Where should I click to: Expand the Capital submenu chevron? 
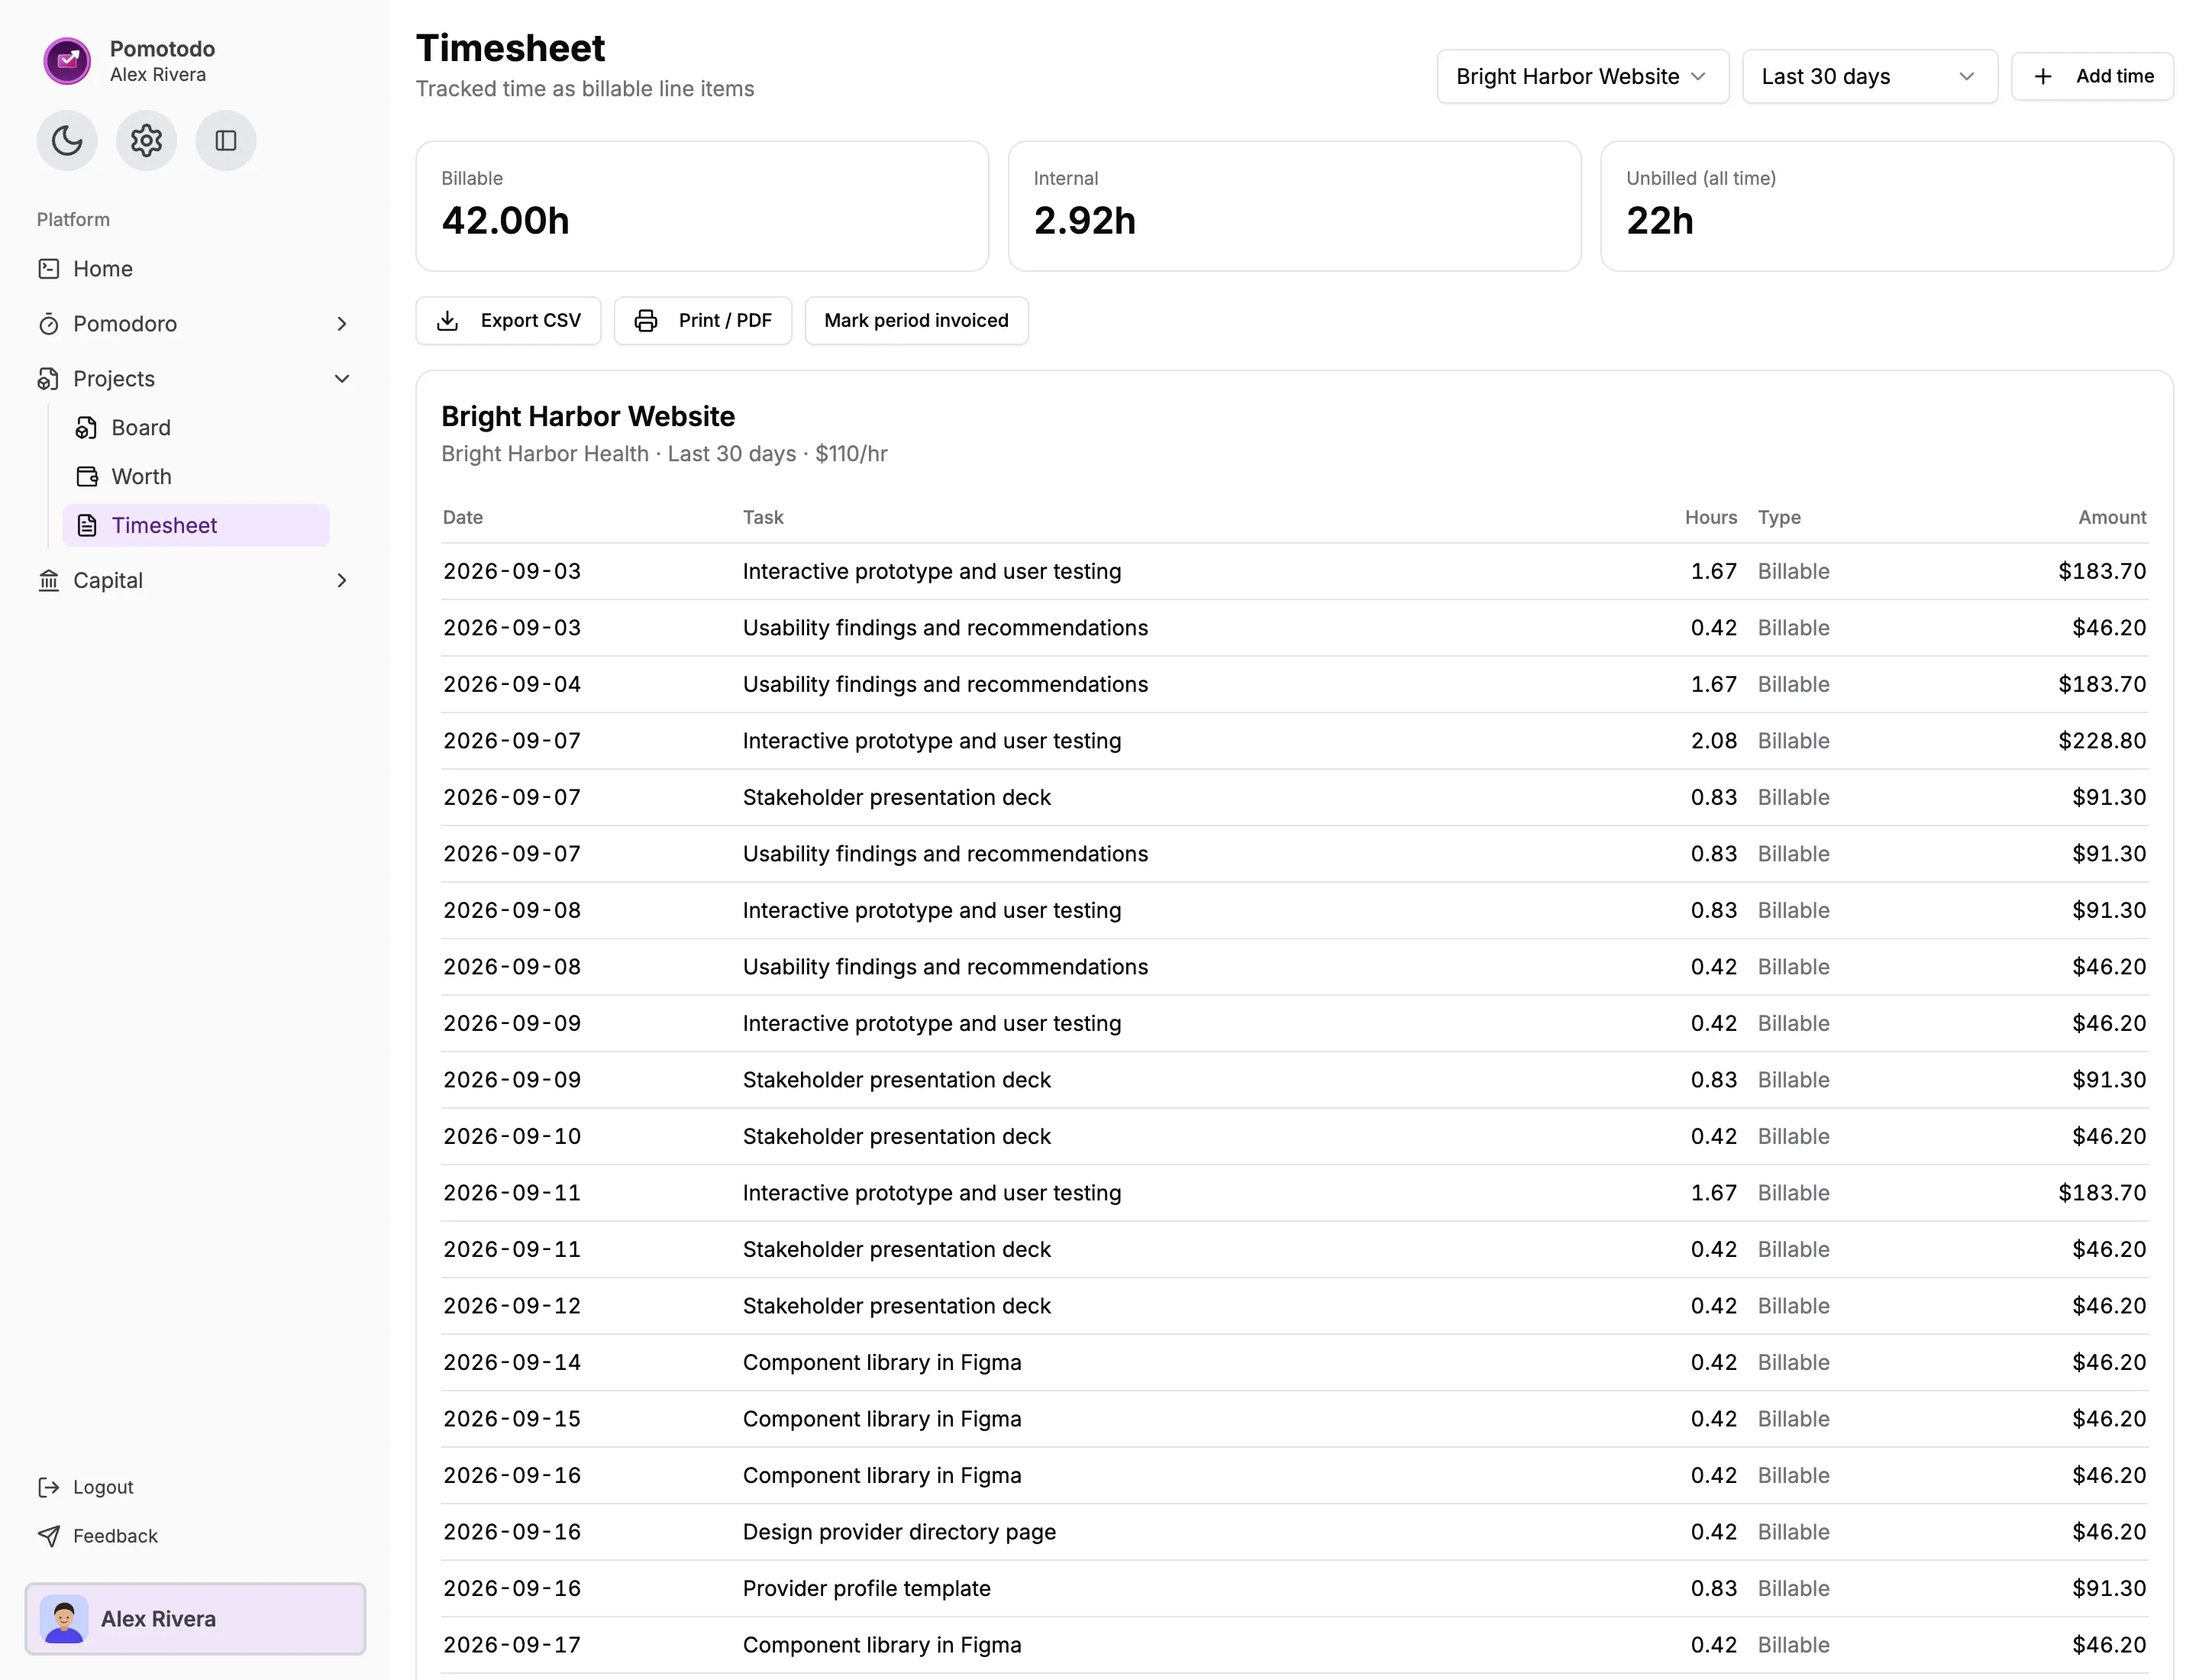tap(342, 581)
